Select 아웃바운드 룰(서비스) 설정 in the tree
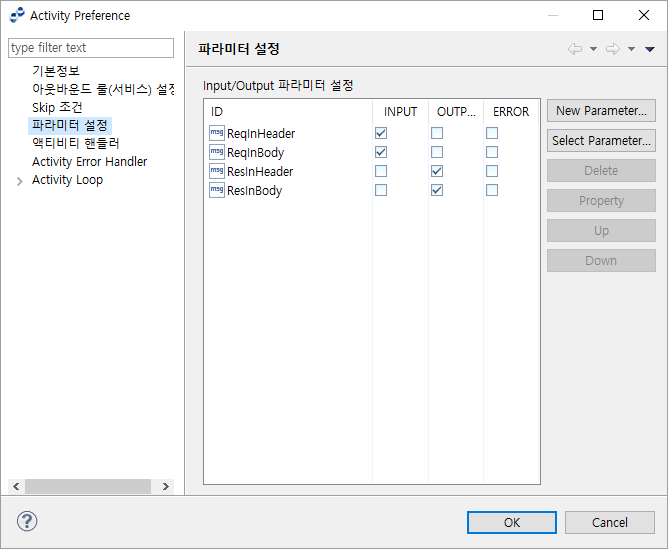Viewport: 668px width, 549px height. click(103, 89)
